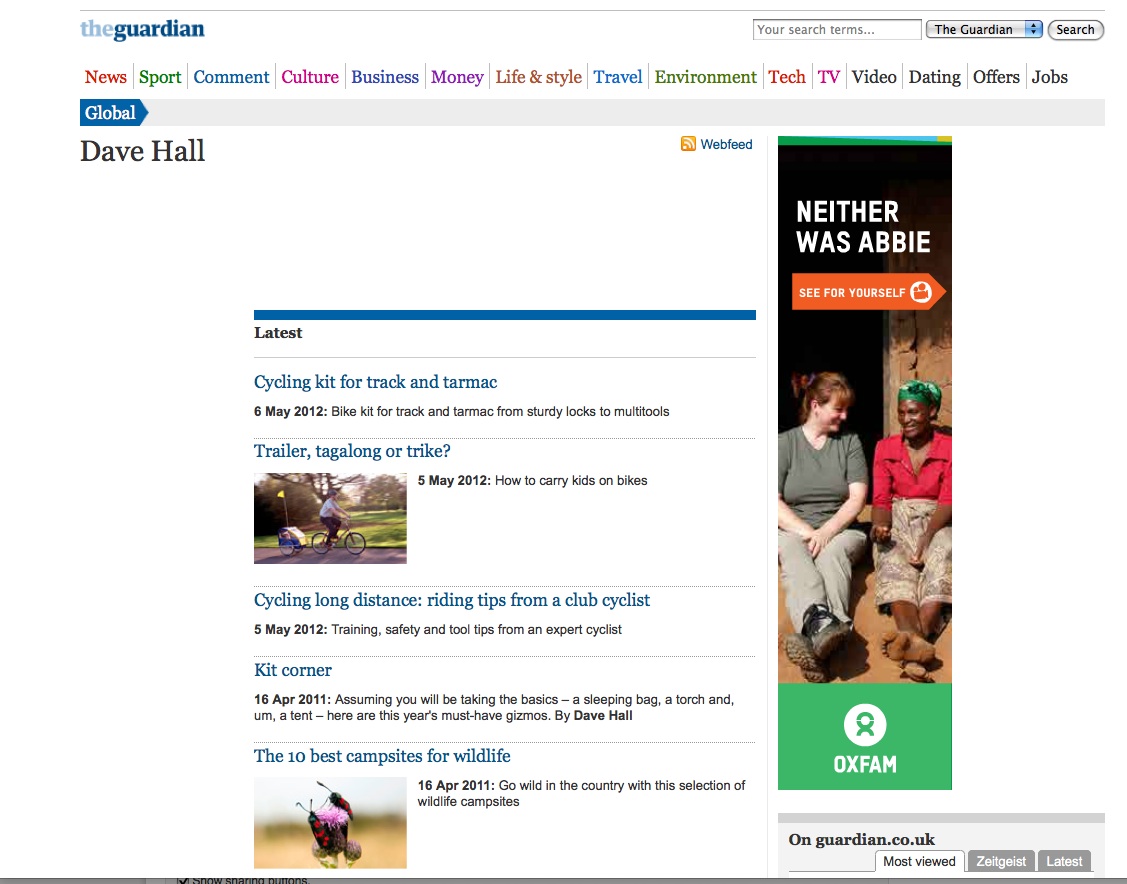Open 'Cycling kit for track and tarmac' article
This screenshot has height=884, width=1127.
(375, 382)
